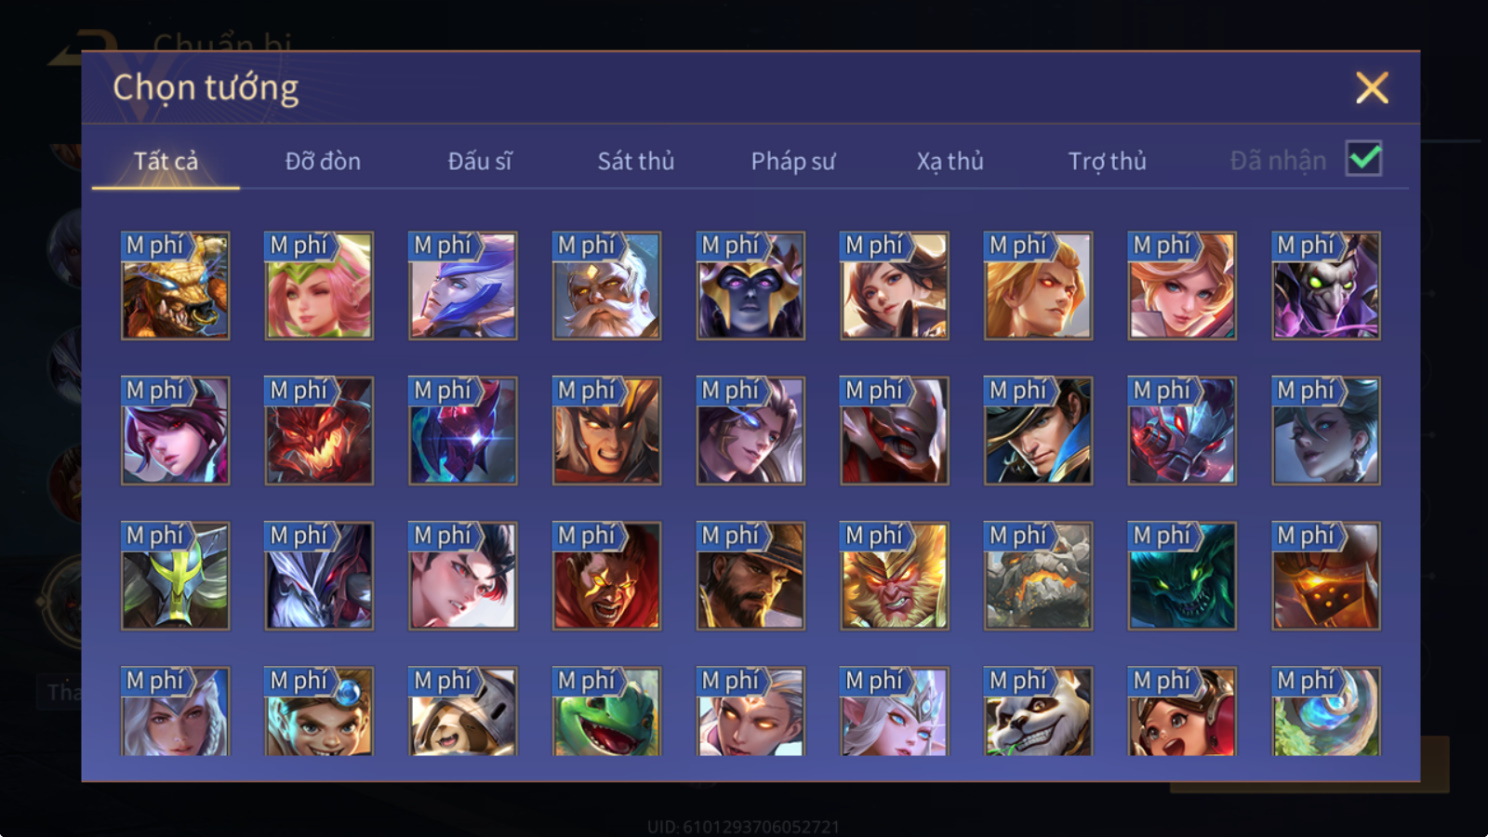Pick the panda hero portrait
Image resolution: width=1488 pixels, height=837 pixels.
(1039, 711)
